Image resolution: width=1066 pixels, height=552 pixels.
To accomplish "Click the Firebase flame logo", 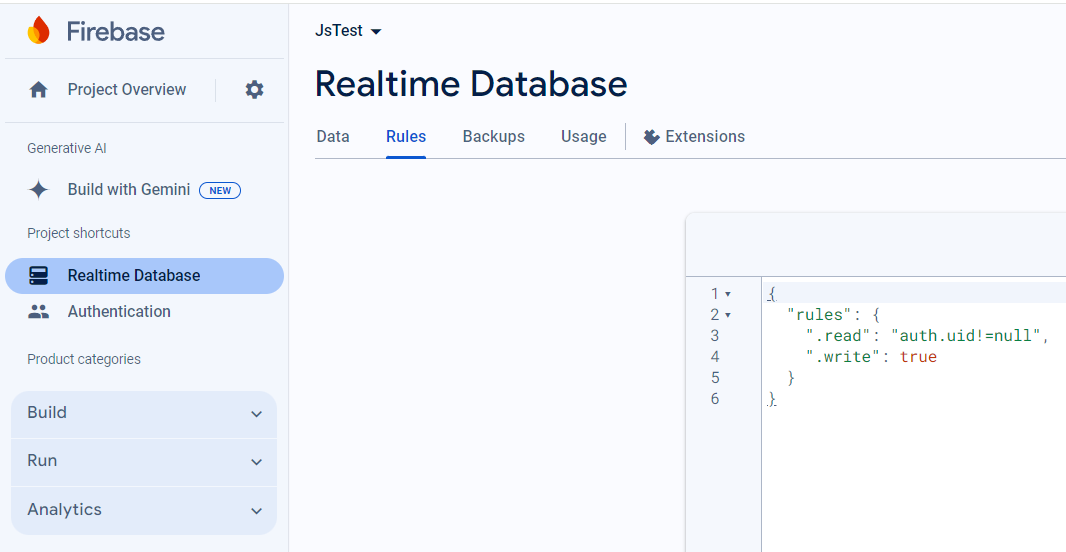I will [39, 31].
